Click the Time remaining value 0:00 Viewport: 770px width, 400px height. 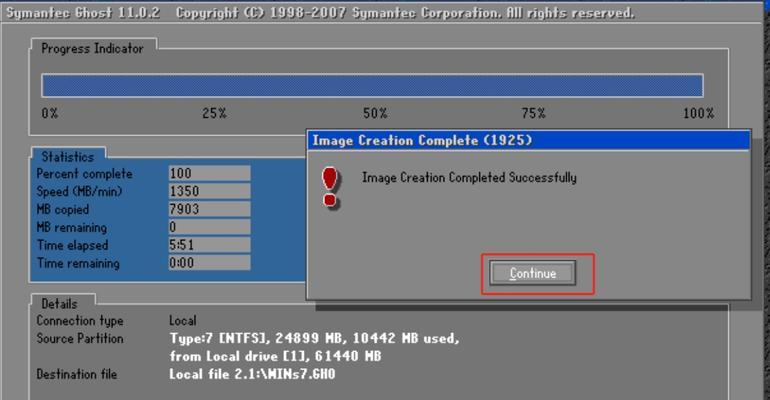(x=209, y=263)
